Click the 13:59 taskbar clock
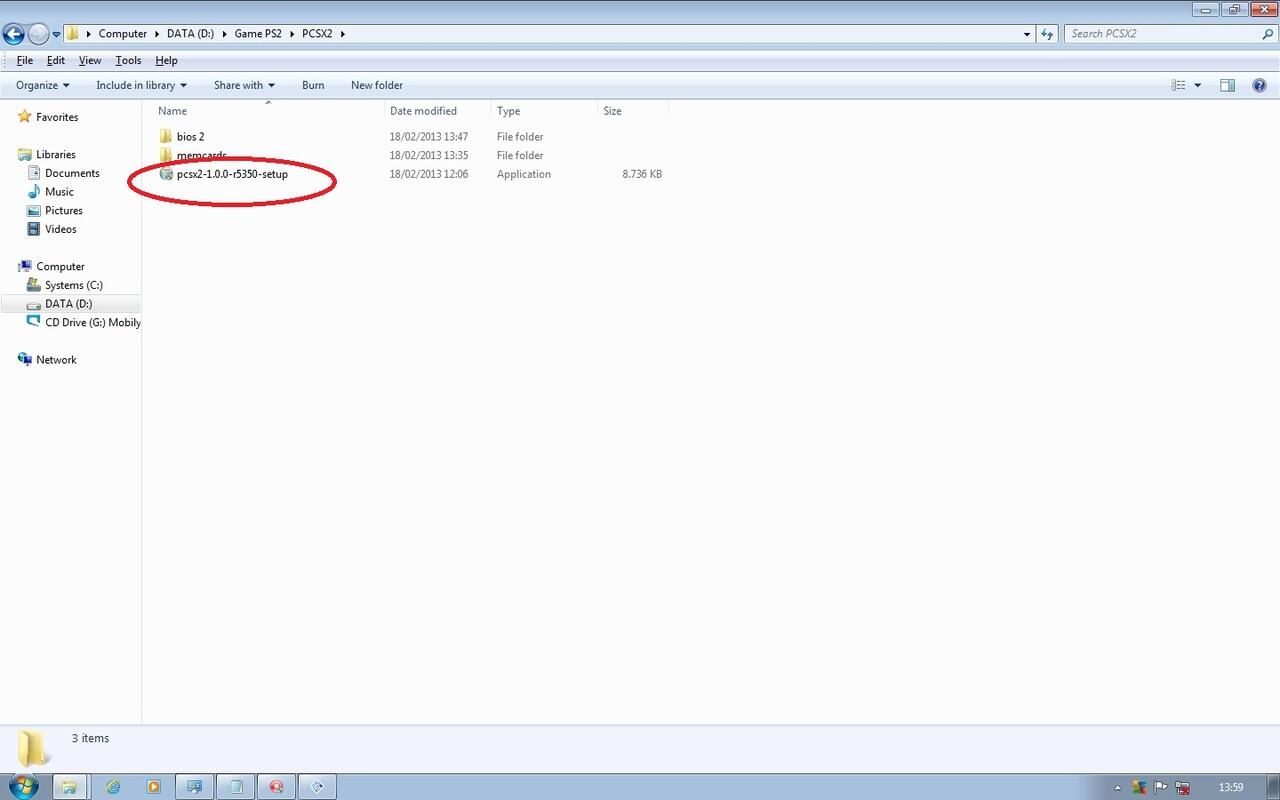The height and width of the screenshot is (800, 1280). click(1231, 788)
